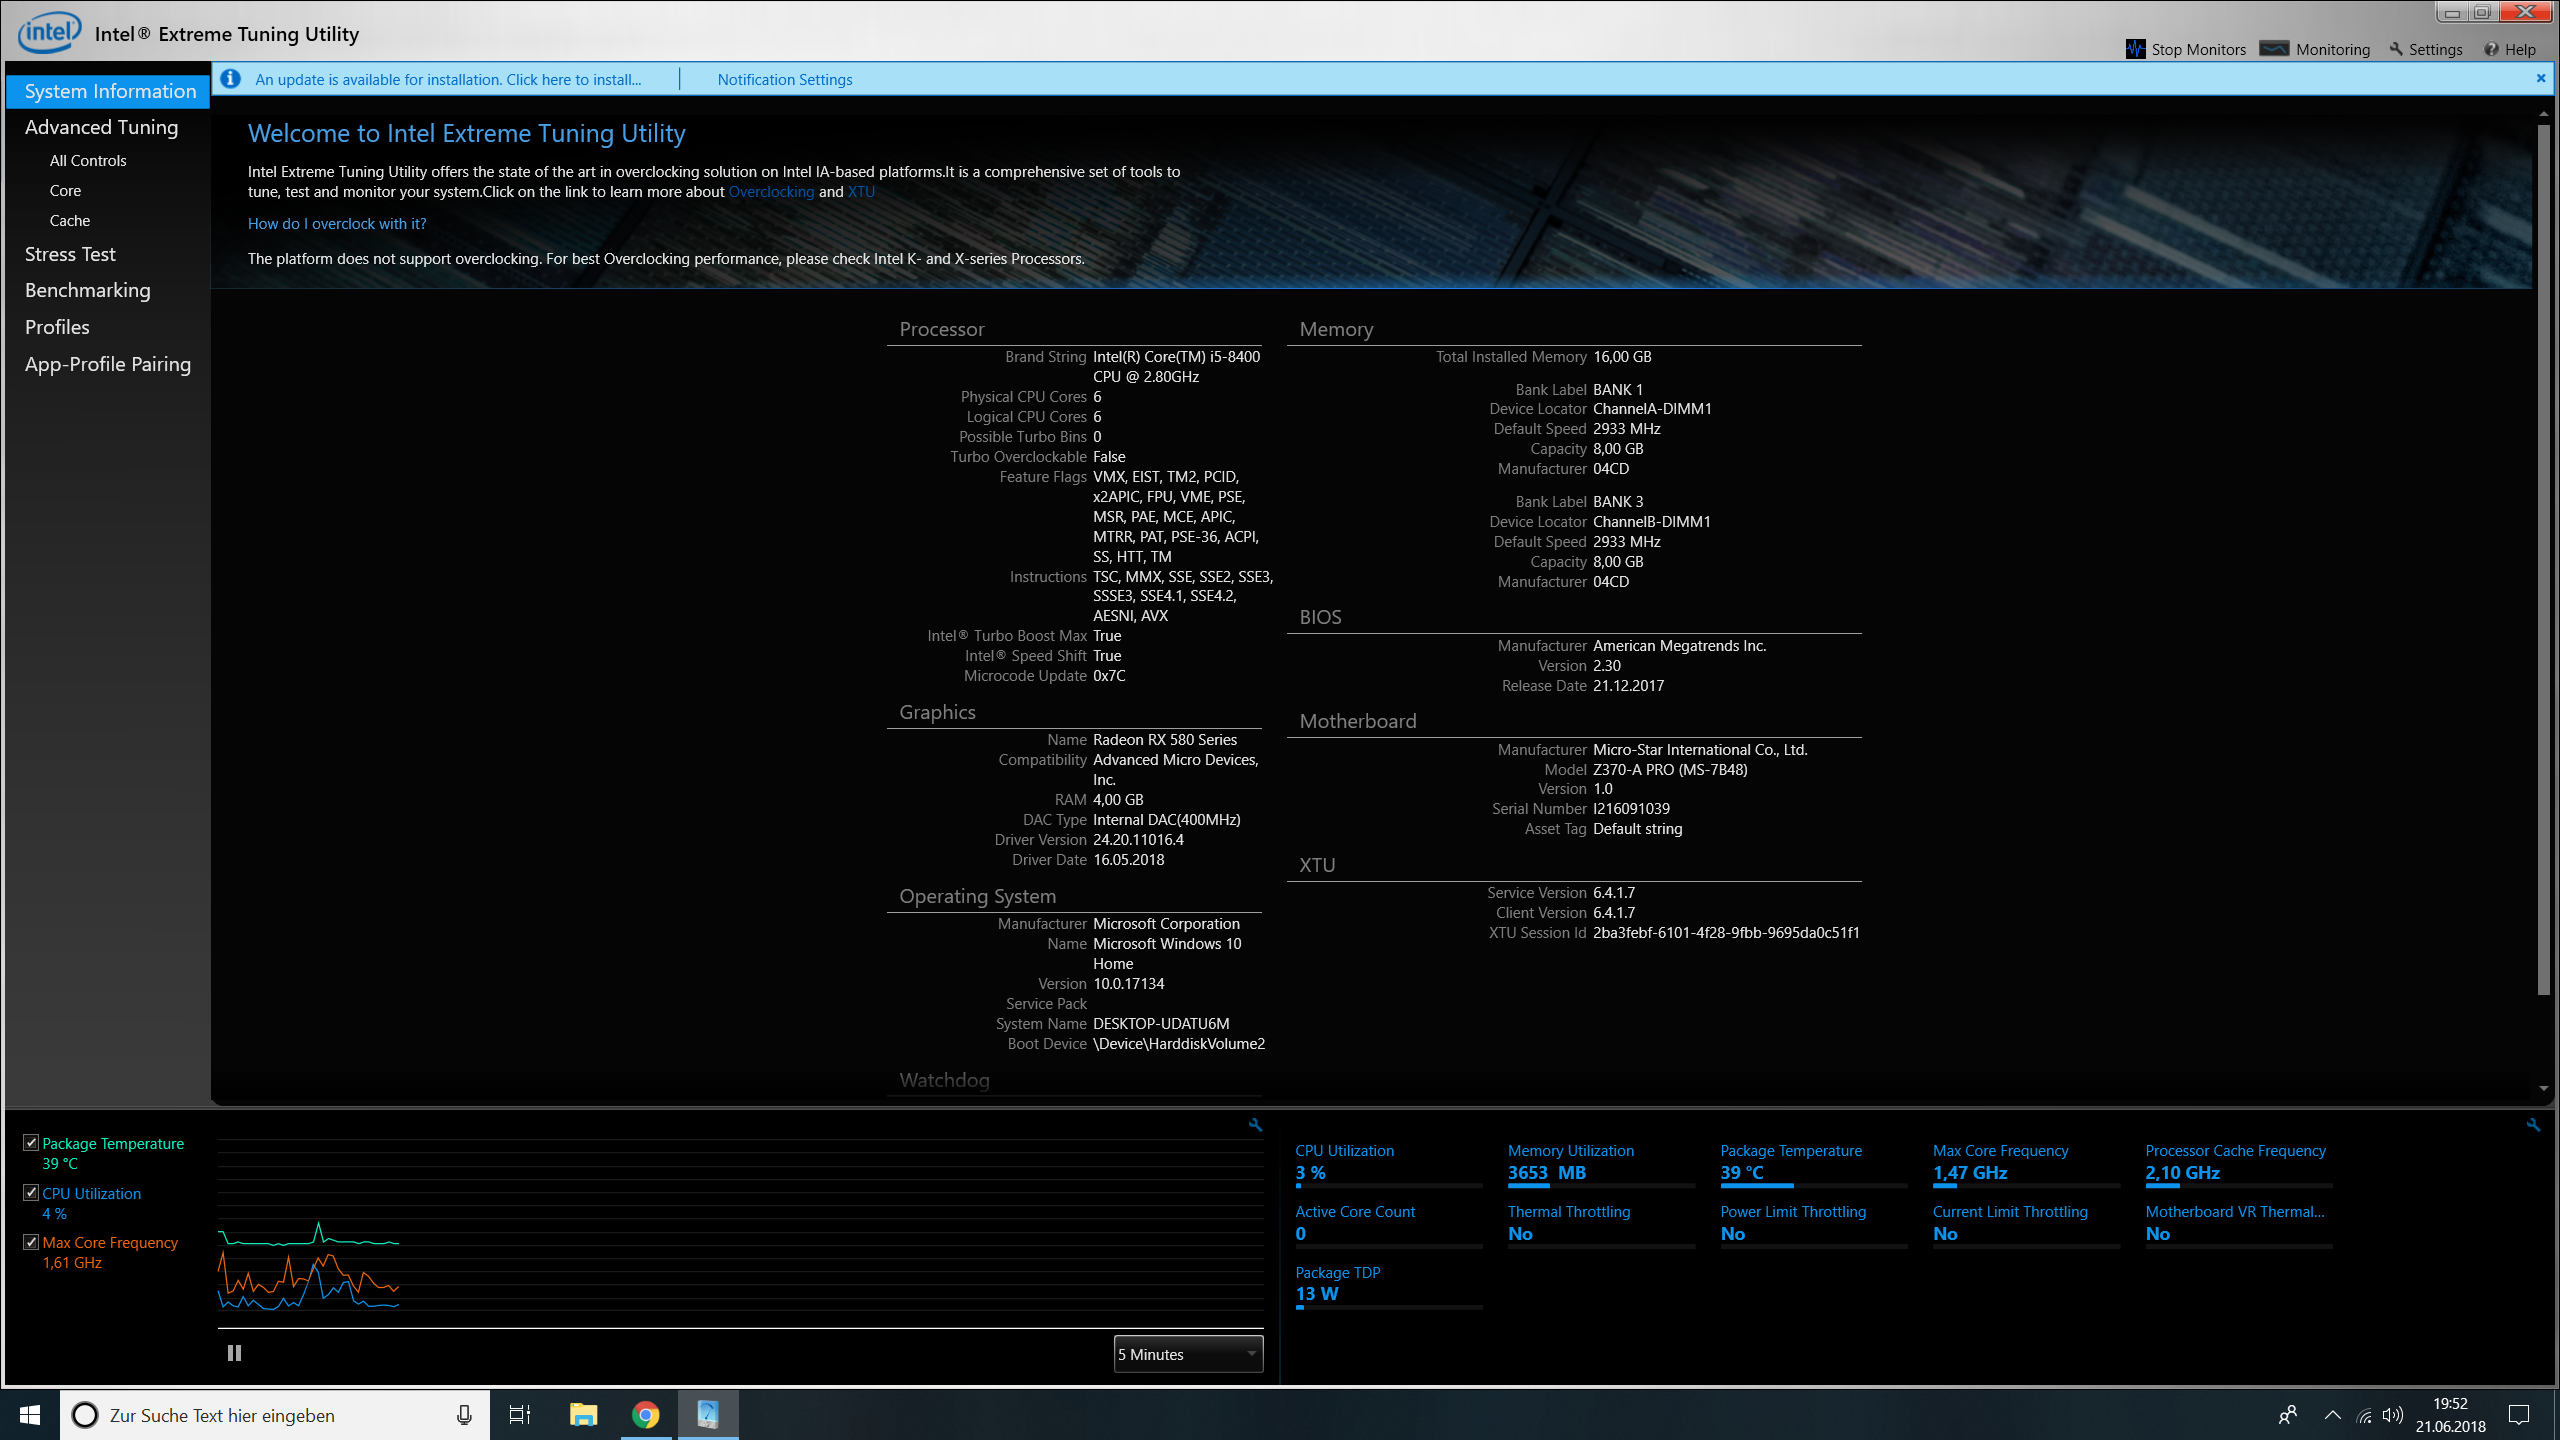Open Notification Settings link
The width and height of the screenshot is (2560, 1440).
pos(784,79)
